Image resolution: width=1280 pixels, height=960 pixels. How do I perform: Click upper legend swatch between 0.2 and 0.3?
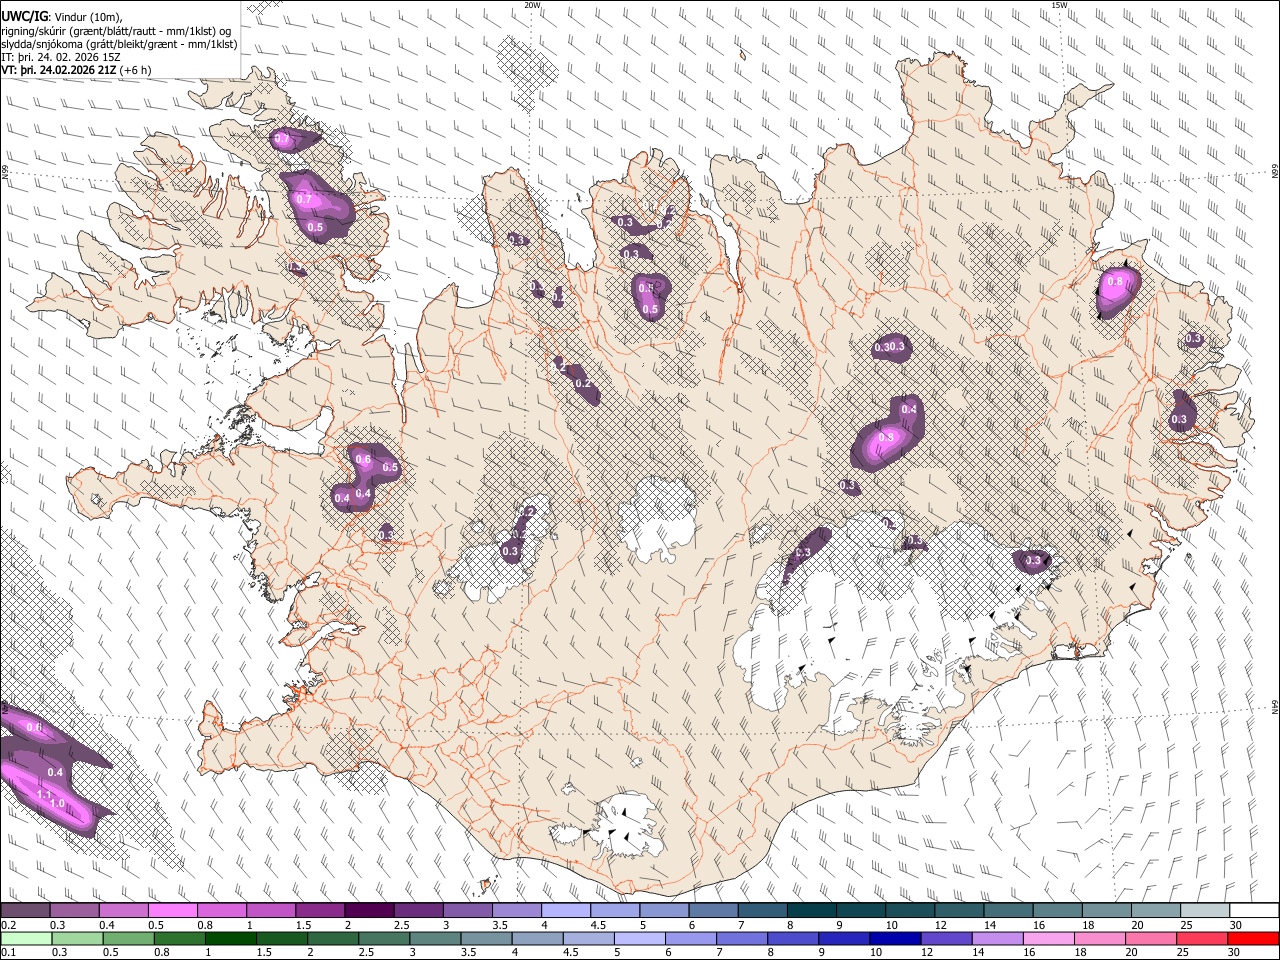[x=26, y=910]
